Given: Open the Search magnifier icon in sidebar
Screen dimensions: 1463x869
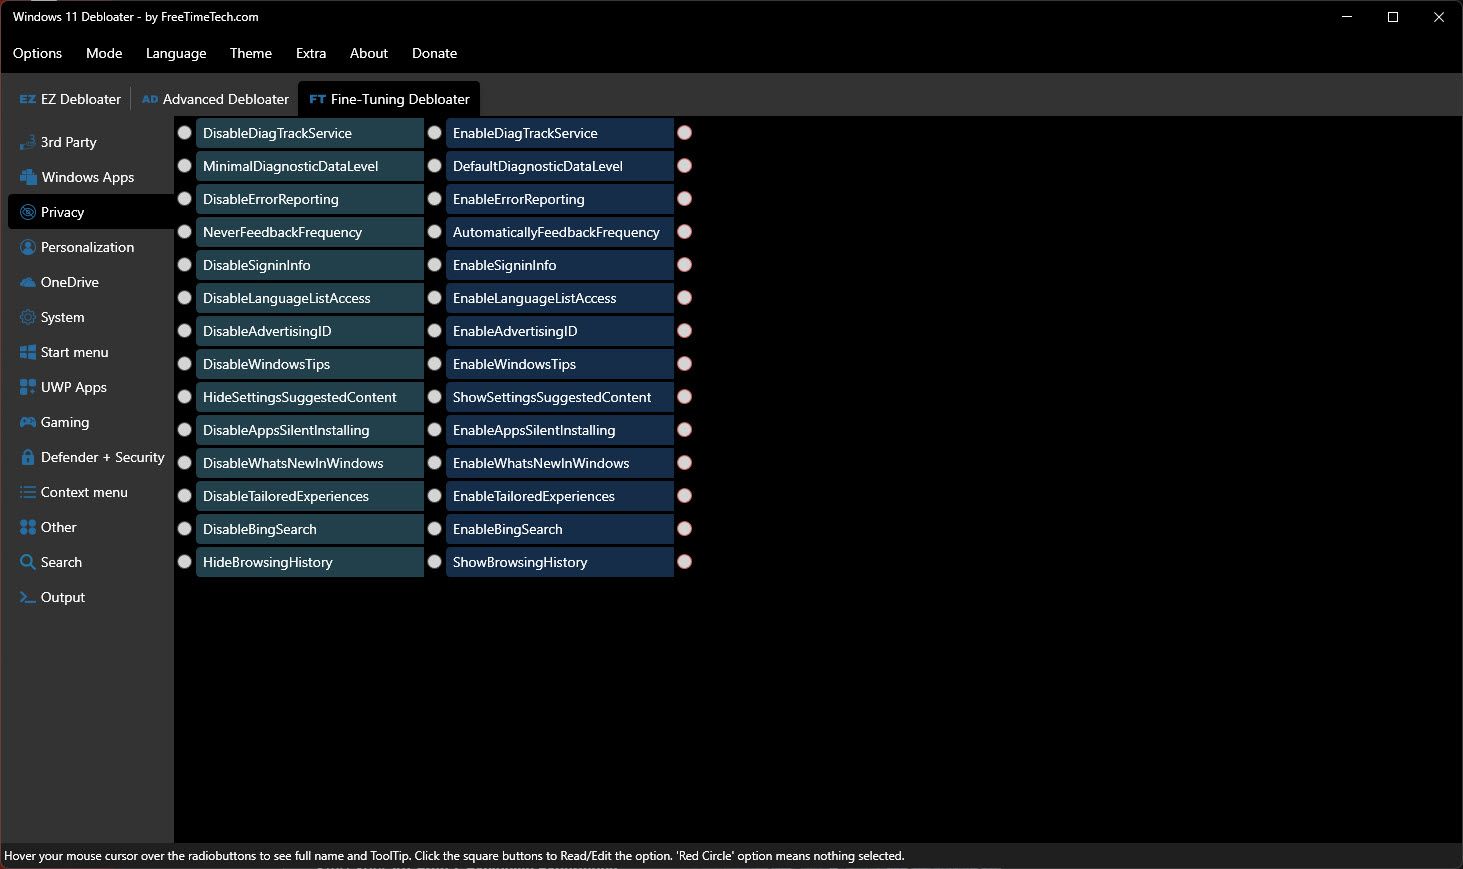Looking at the screenshot, I should pyautogui.click(x=28, y=562).
